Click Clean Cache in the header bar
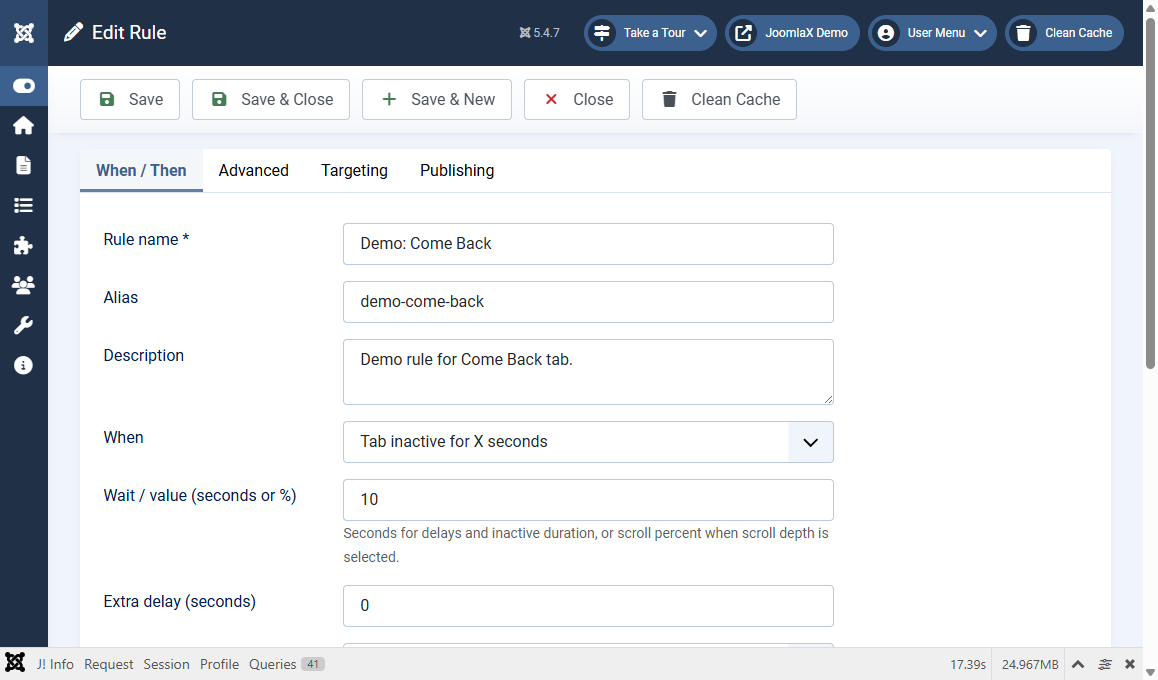Image resolution: width=1158 pixels, height=680 pixels. [x=1064, y=32]
